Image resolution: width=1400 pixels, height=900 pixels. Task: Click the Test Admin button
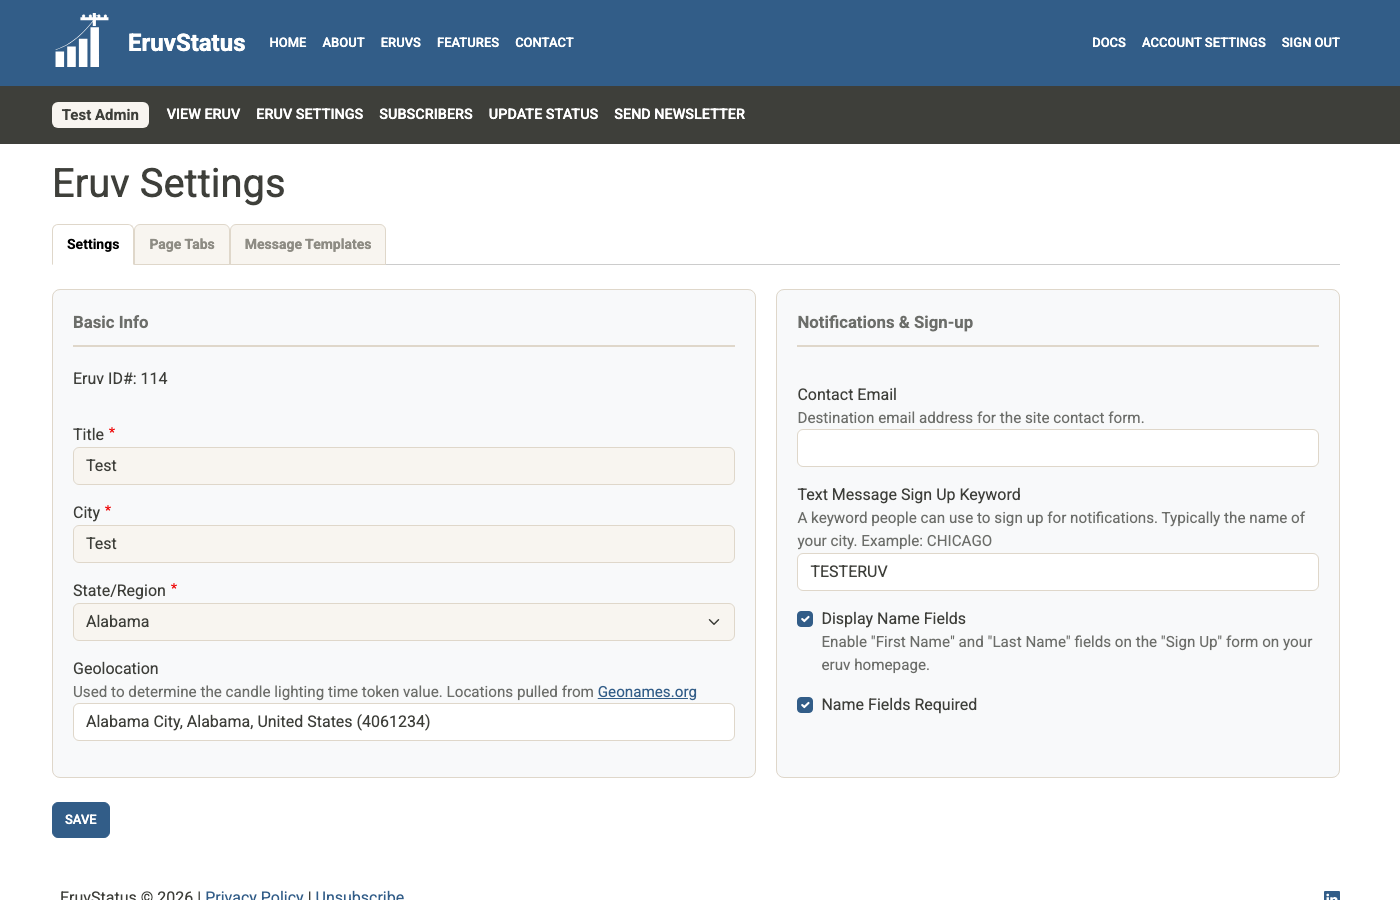coord(100,114)
